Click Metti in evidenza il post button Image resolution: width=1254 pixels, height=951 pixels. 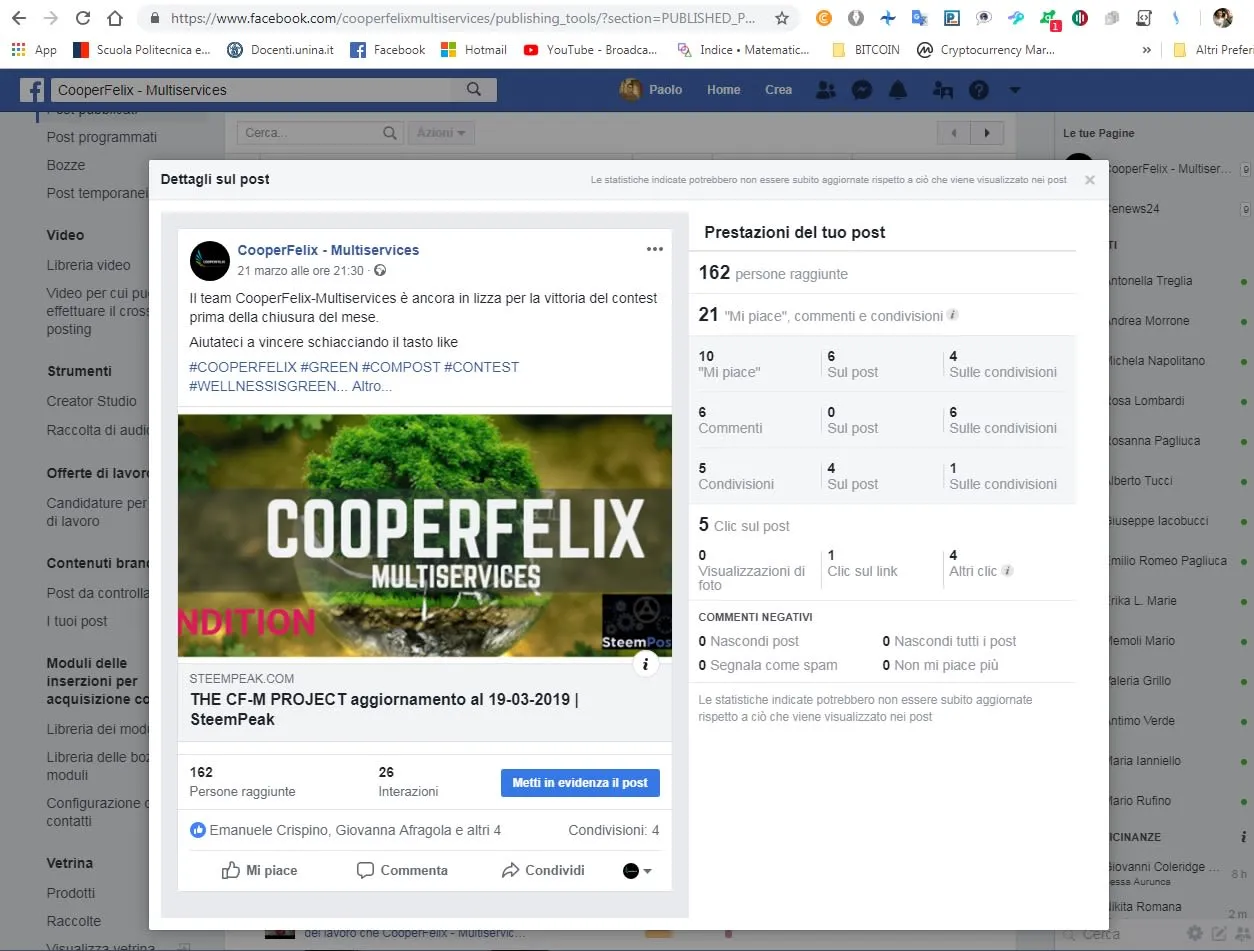580,783
